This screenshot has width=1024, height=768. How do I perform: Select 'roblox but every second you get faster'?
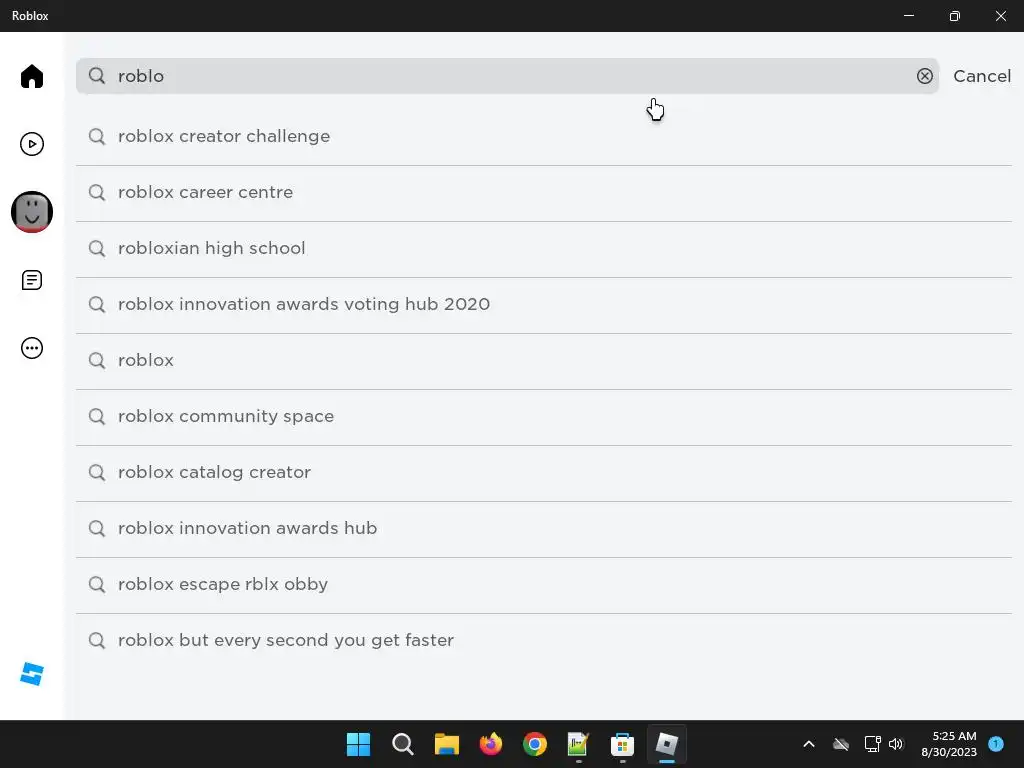[543, 641]
